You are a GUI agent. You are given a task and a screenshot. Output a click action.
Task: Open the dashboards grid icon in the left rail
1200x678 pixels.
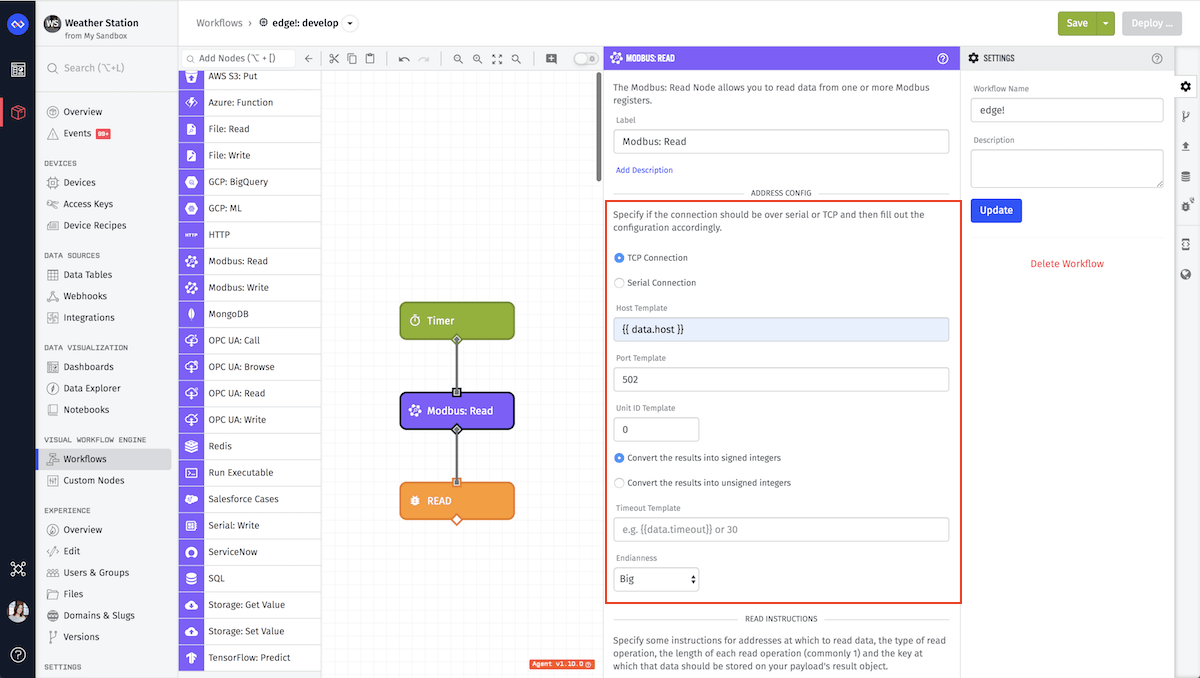(18, 69)
